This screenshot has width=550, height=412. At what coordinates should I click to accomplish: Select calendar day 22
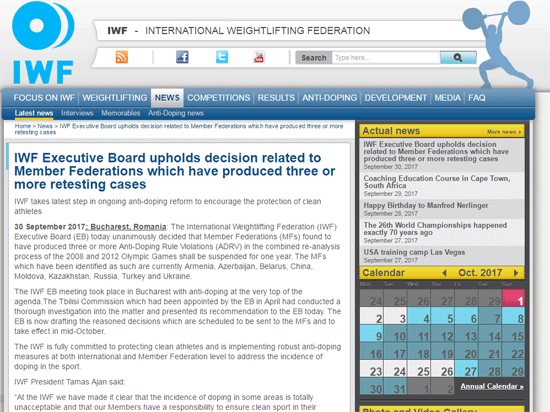[513, 351]
